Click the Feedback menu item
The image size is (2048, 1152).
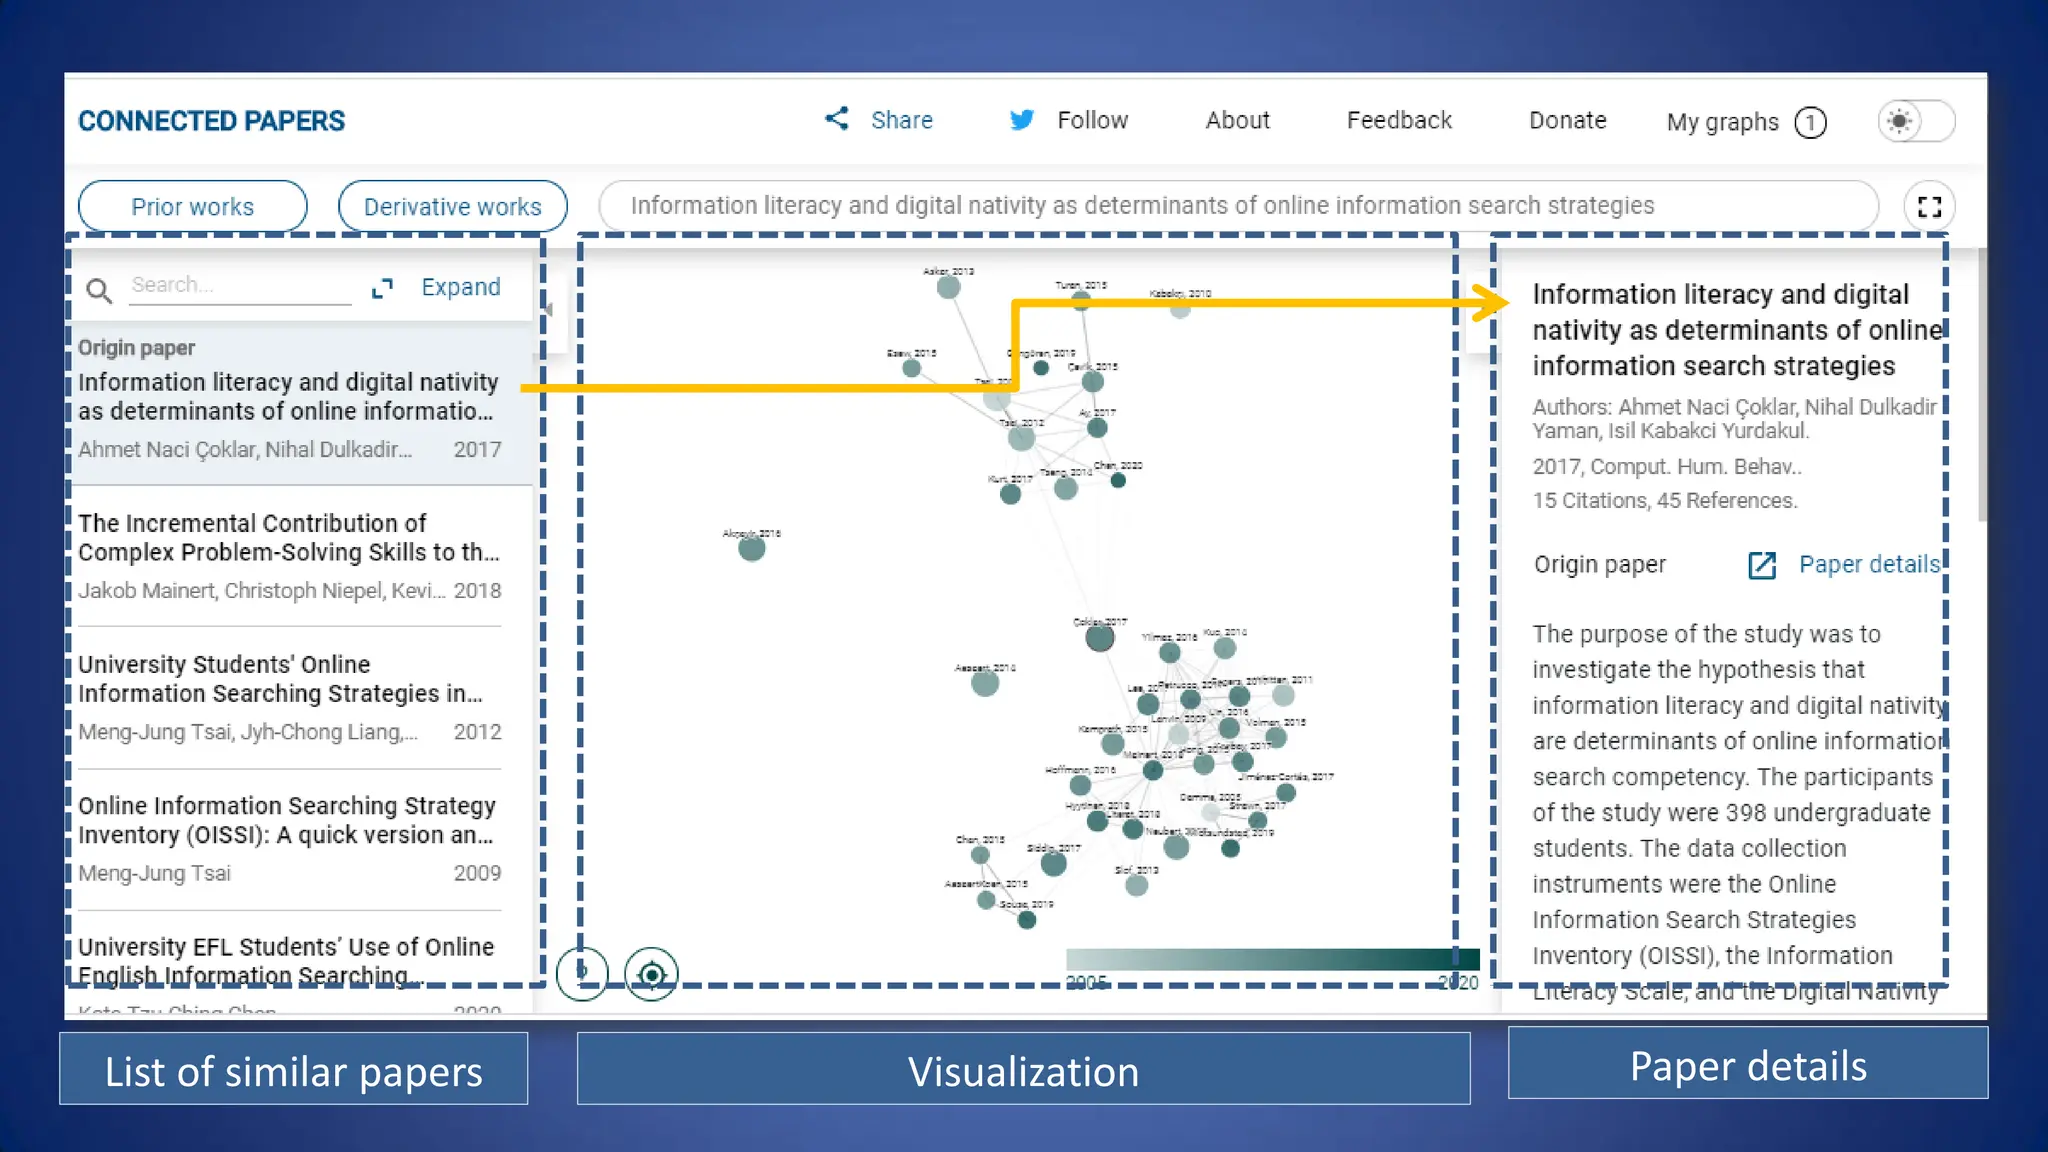[x=1398, y=120]
